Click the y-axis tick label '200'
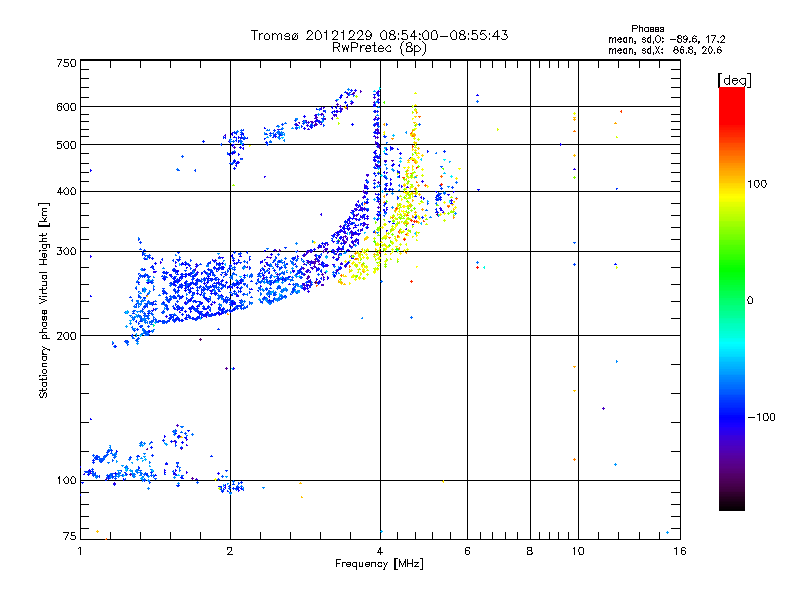The image size is (800, 600). (x=66, y=336)
